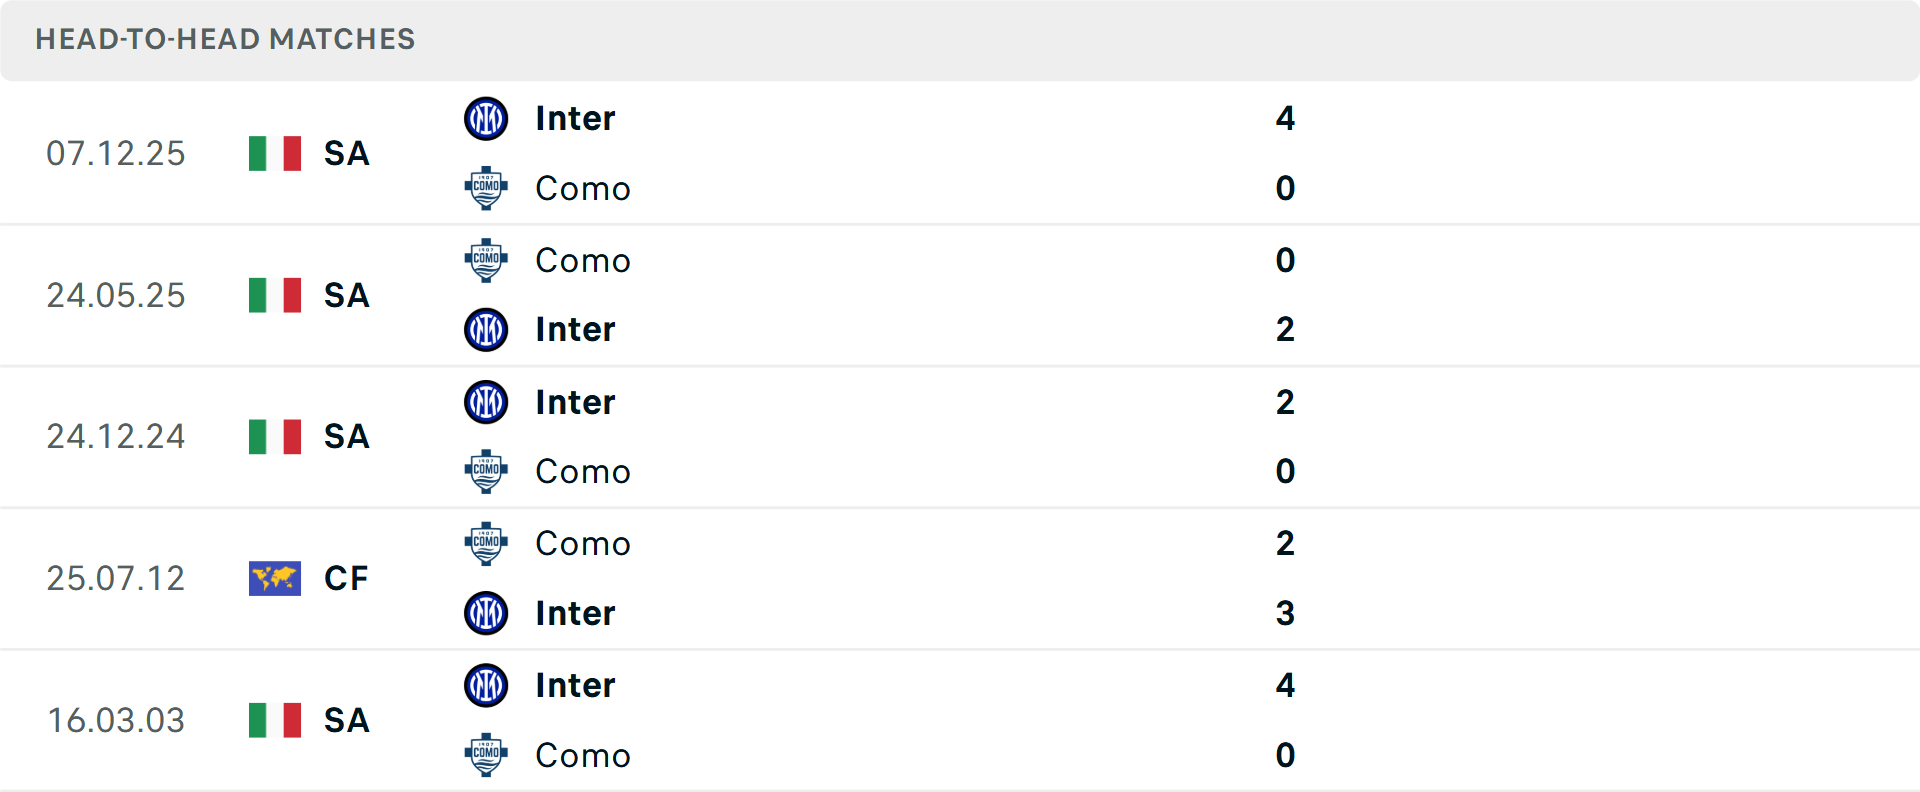This screenshot has height=792, width=1920.
Task: Click world map flag beside CF
Action: [275, 578]
